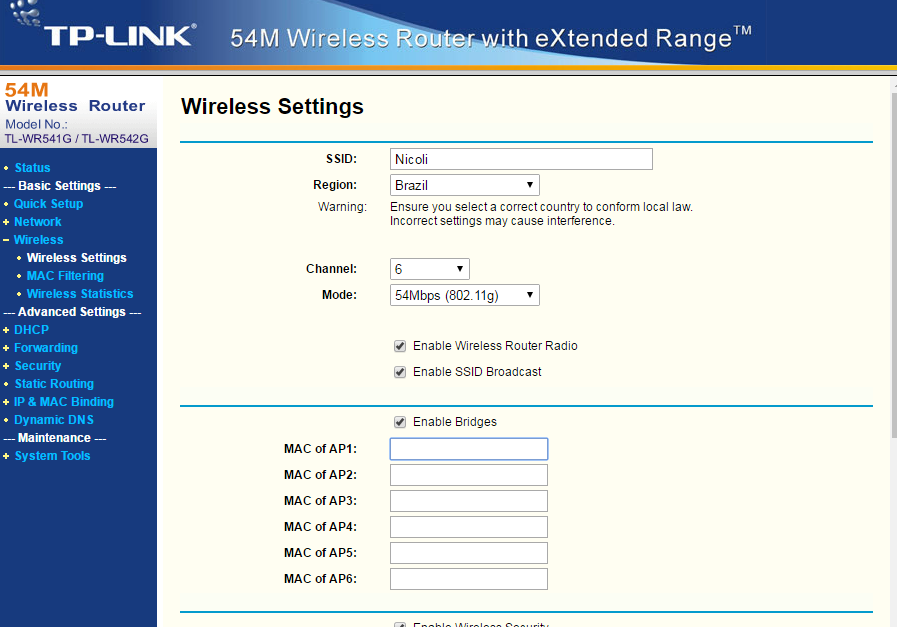Click the Model No. TL-WR541G / TL-WR542G text

pos(77,132)
